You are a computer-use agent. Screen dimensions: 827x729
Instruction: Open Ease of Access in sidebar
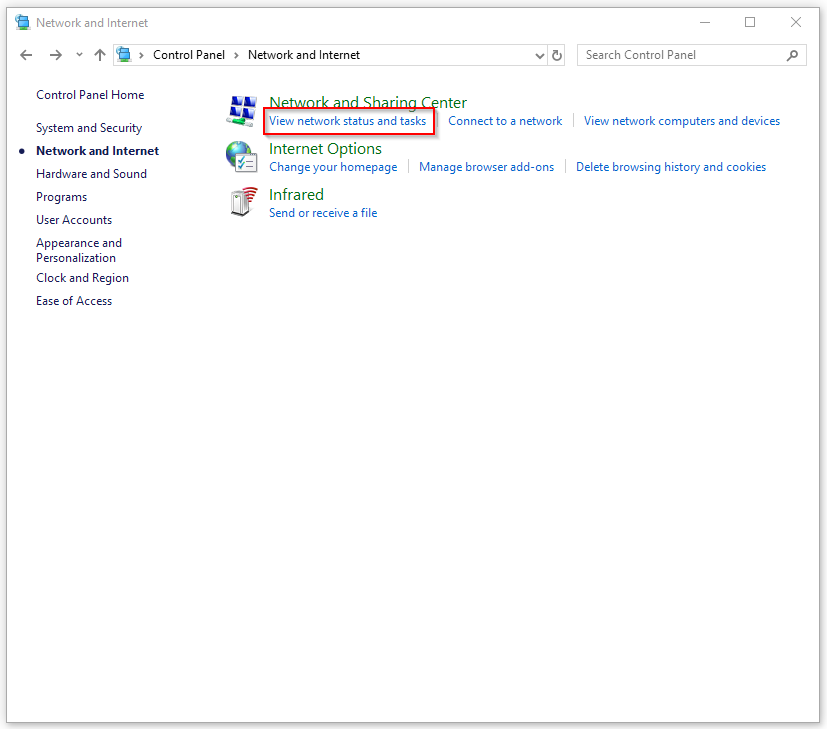(74, 301)
